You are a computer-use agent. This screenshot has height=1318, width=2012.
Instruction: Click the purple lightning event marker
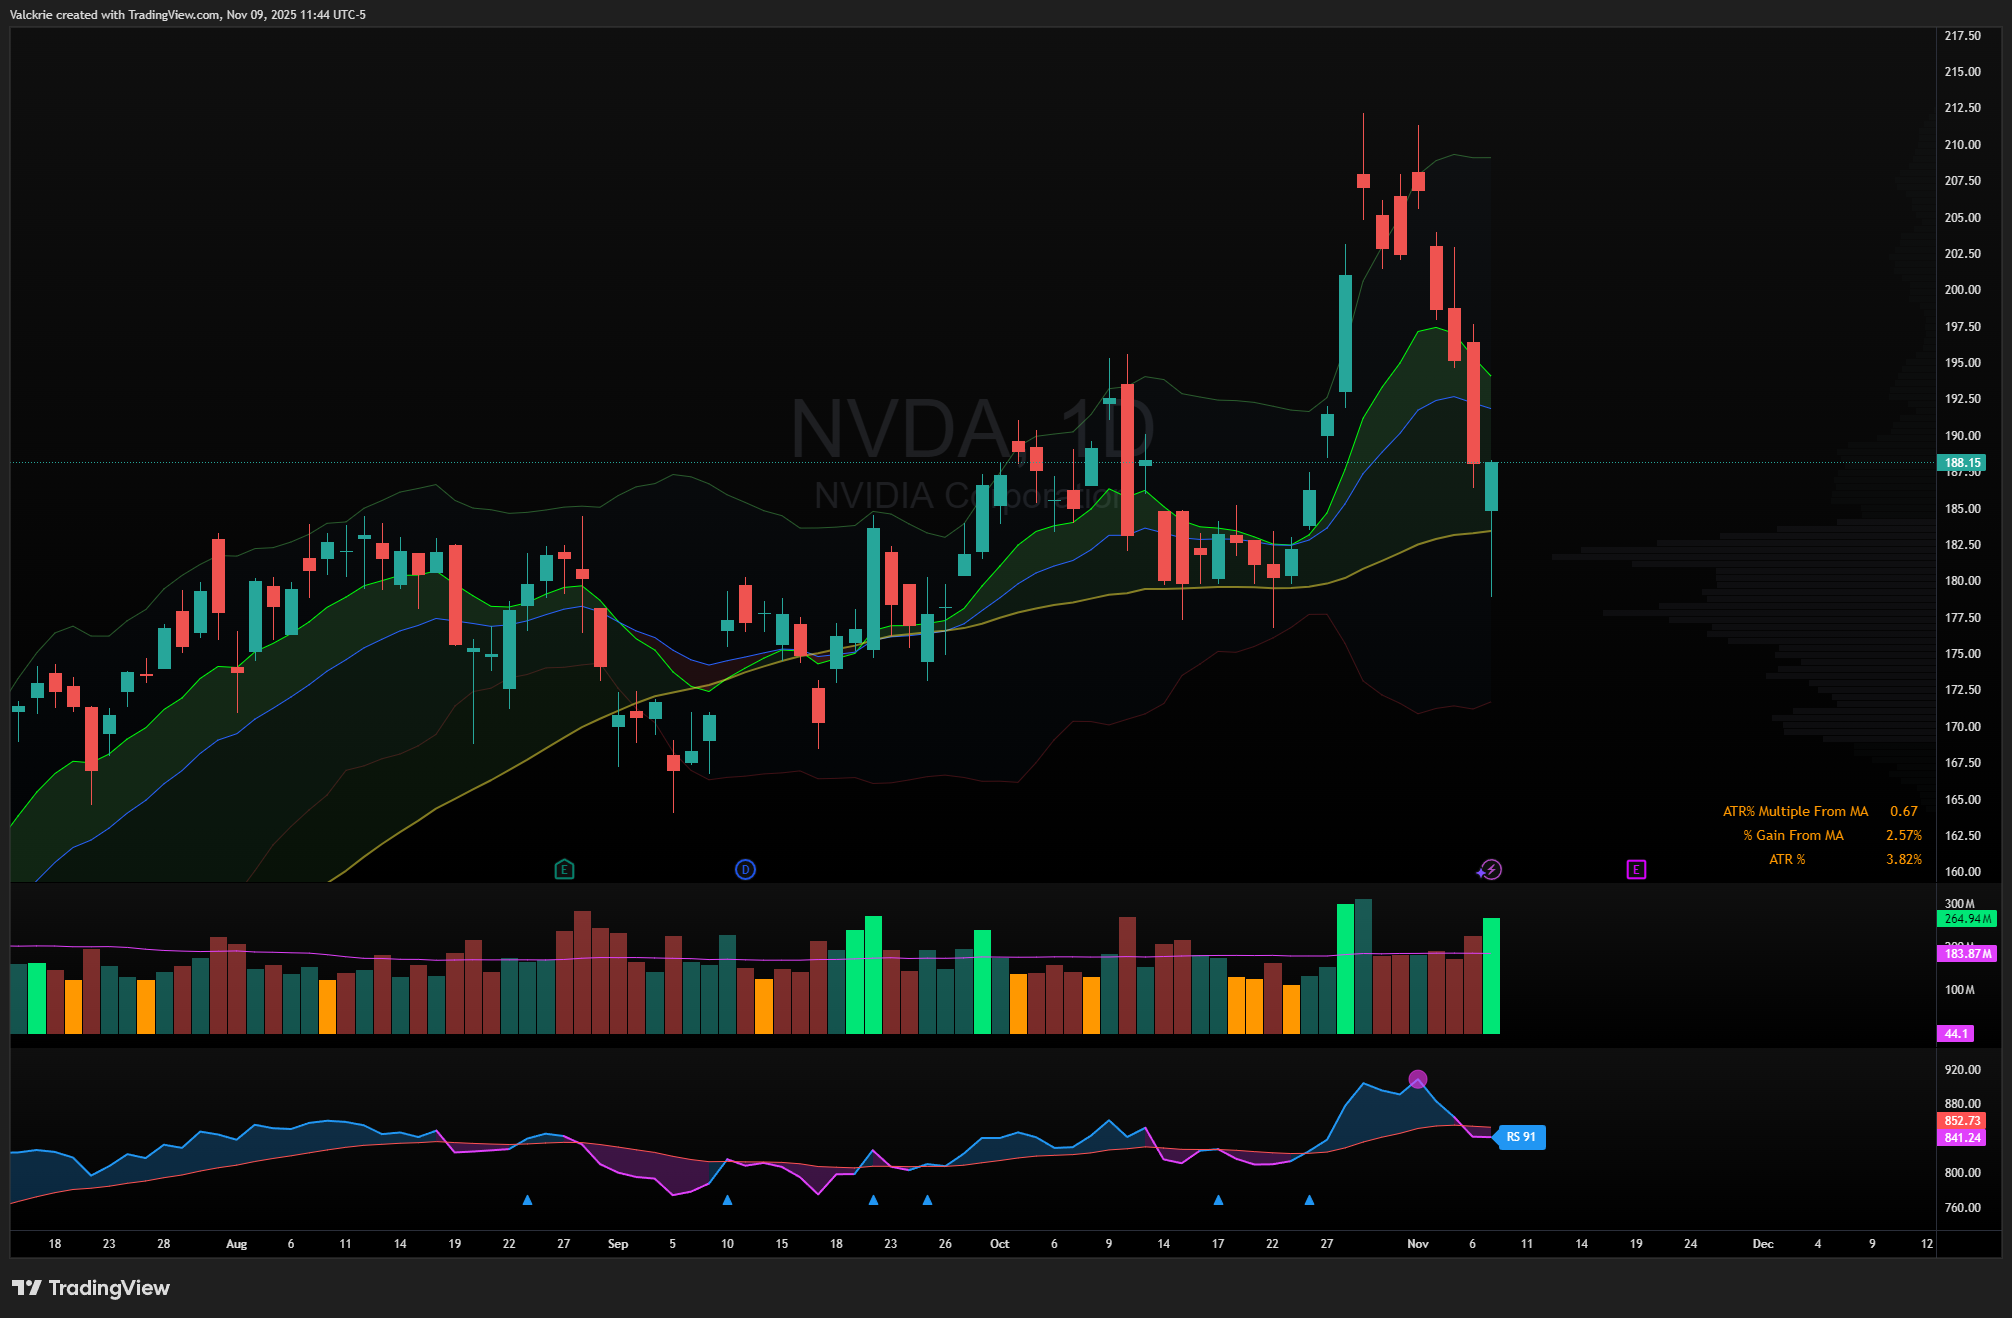[x=1490, y=869]
